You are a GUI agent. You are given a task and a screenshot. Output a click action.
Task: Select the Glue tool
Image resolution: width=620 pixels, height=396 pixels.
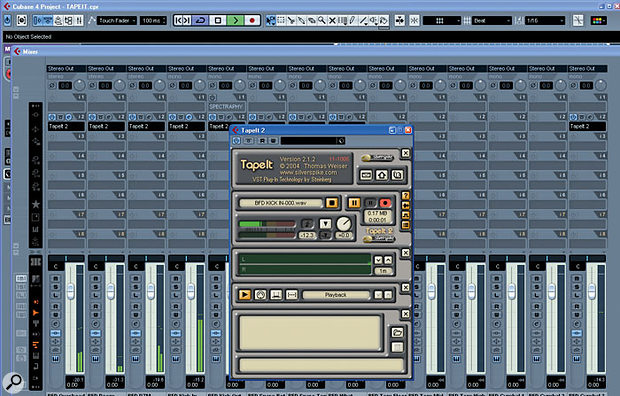click(301, 20)
